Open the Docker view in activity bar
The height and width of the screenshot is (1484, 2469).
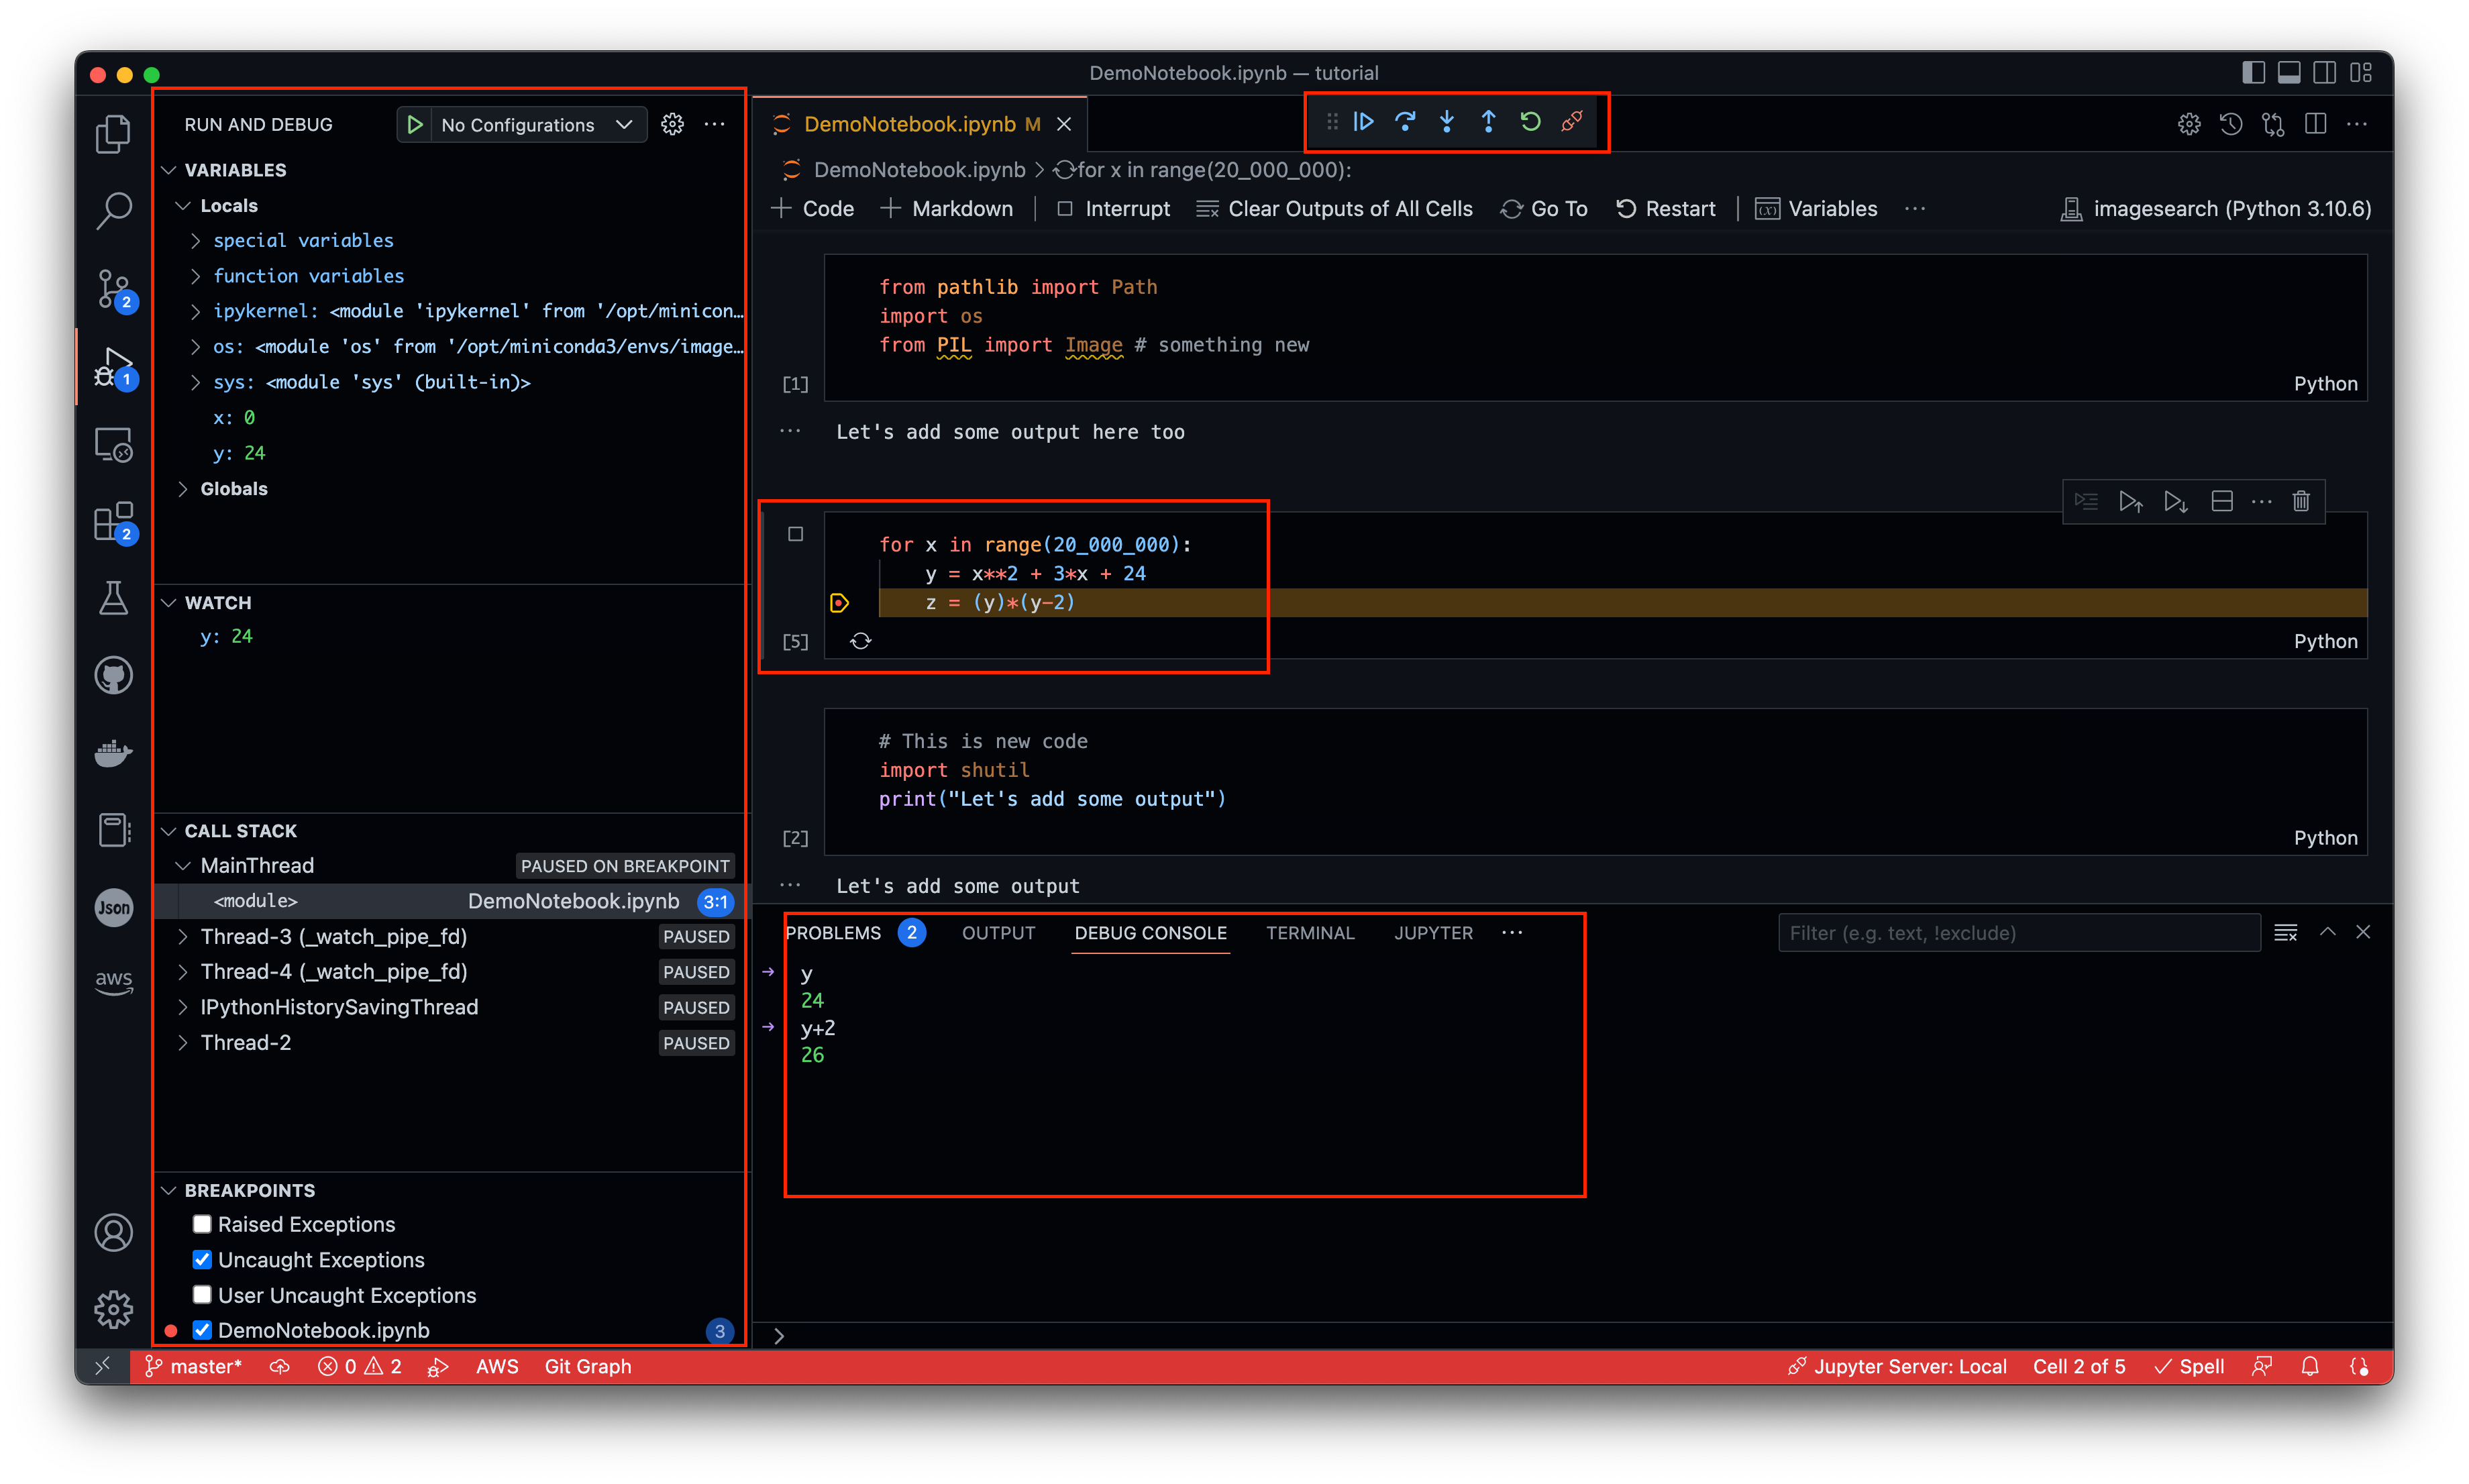click(x=113, y=753)
